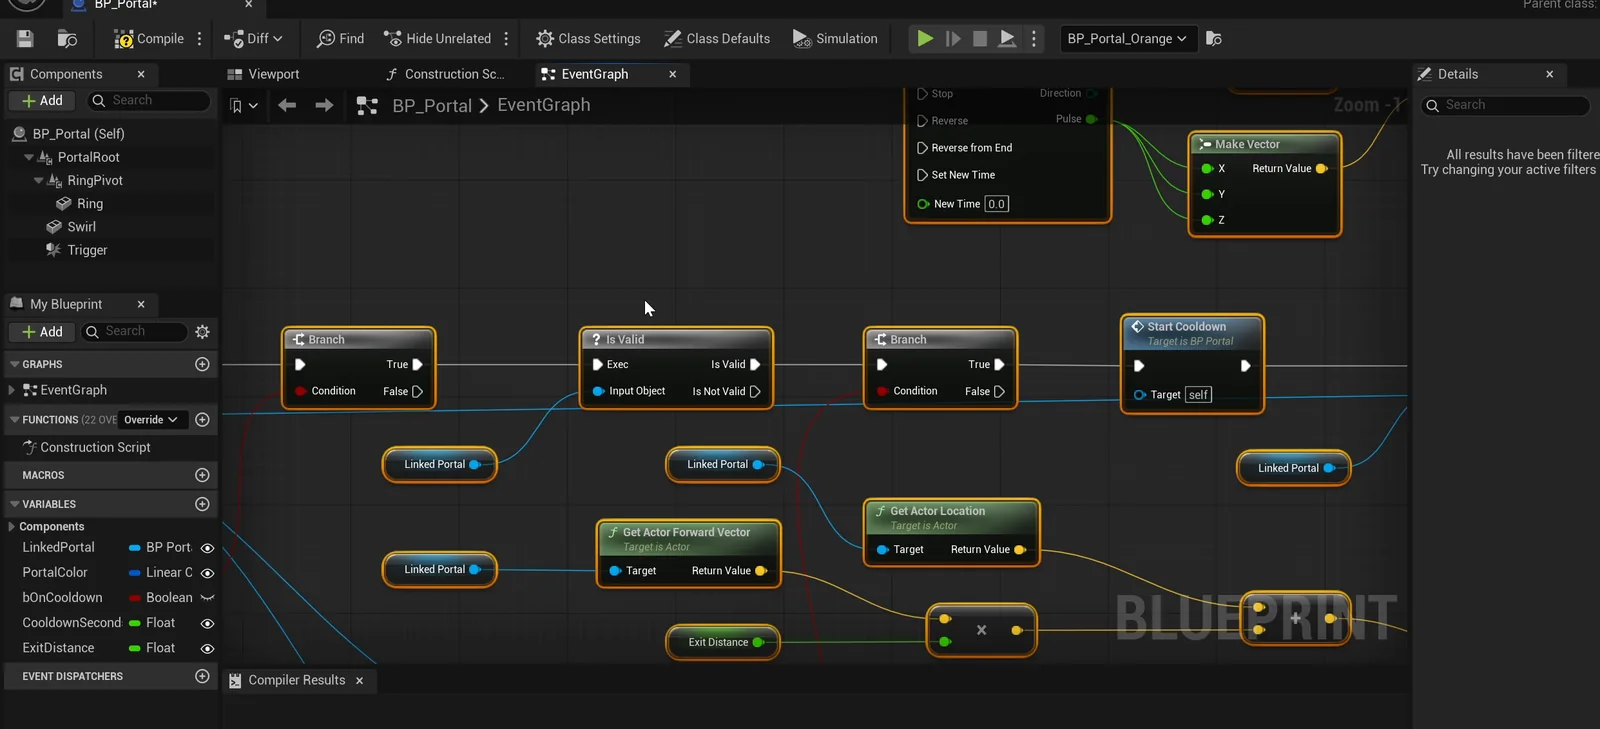Toggle PortalColor variable visibility eye
Screen dimensions: 1600x729
pyautogui.click(x=208, y=573)
